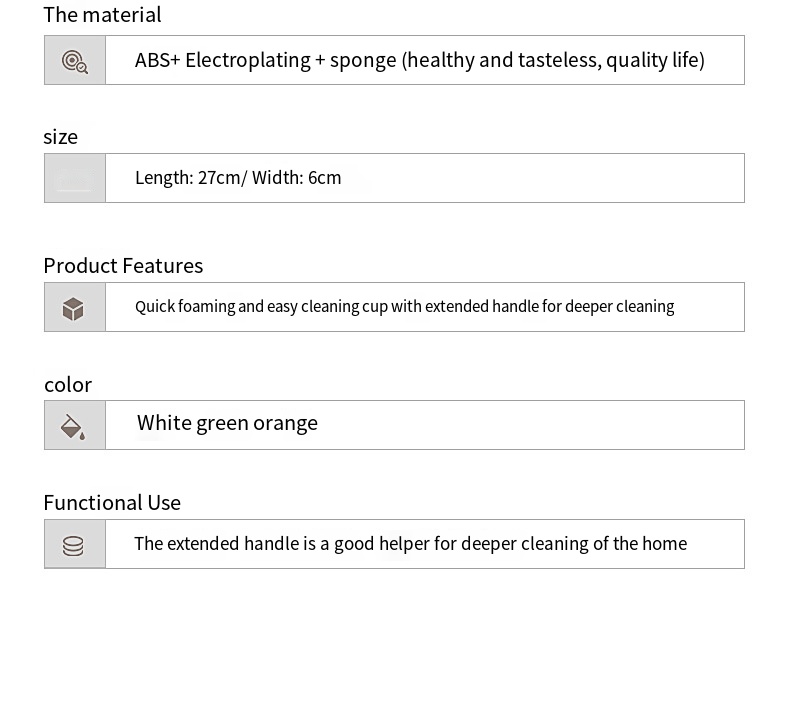The image size is (790, 703).
Task: Click the word "sponge" in material row
Action: click(x=362, y=60)
